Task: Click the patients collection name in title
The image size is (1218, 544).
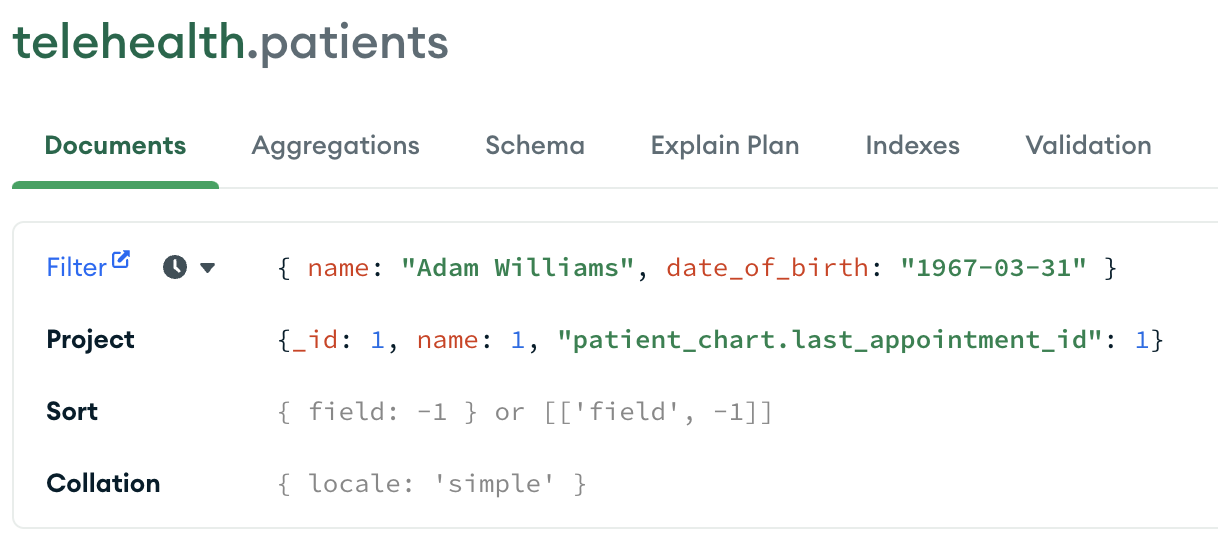Action: click(x=353, y=42)
